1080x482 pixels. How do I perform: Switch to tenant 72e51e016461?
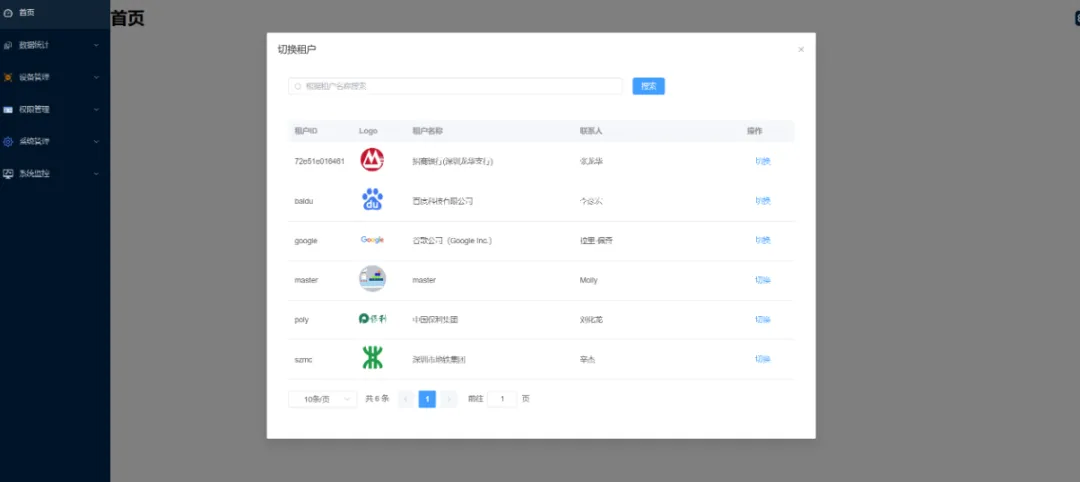pyautogui.click(x=762, y=161)
